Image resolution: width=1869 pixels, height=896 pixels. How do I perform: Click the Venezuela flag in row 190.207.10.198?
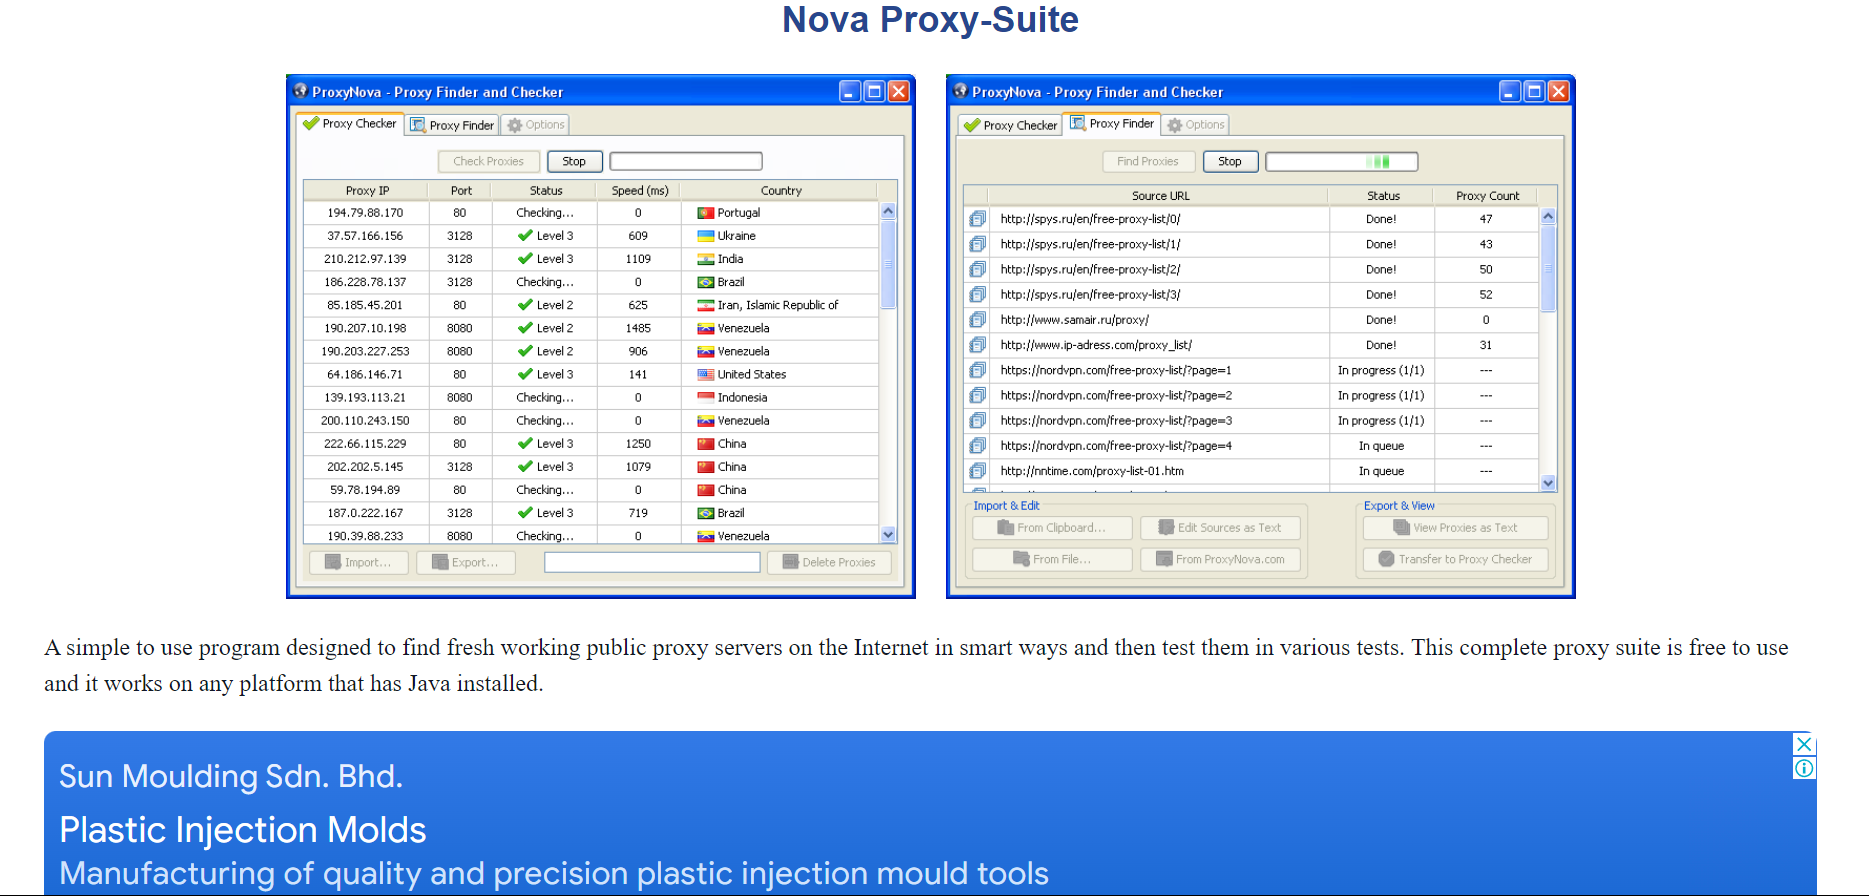tap(705, 328)
